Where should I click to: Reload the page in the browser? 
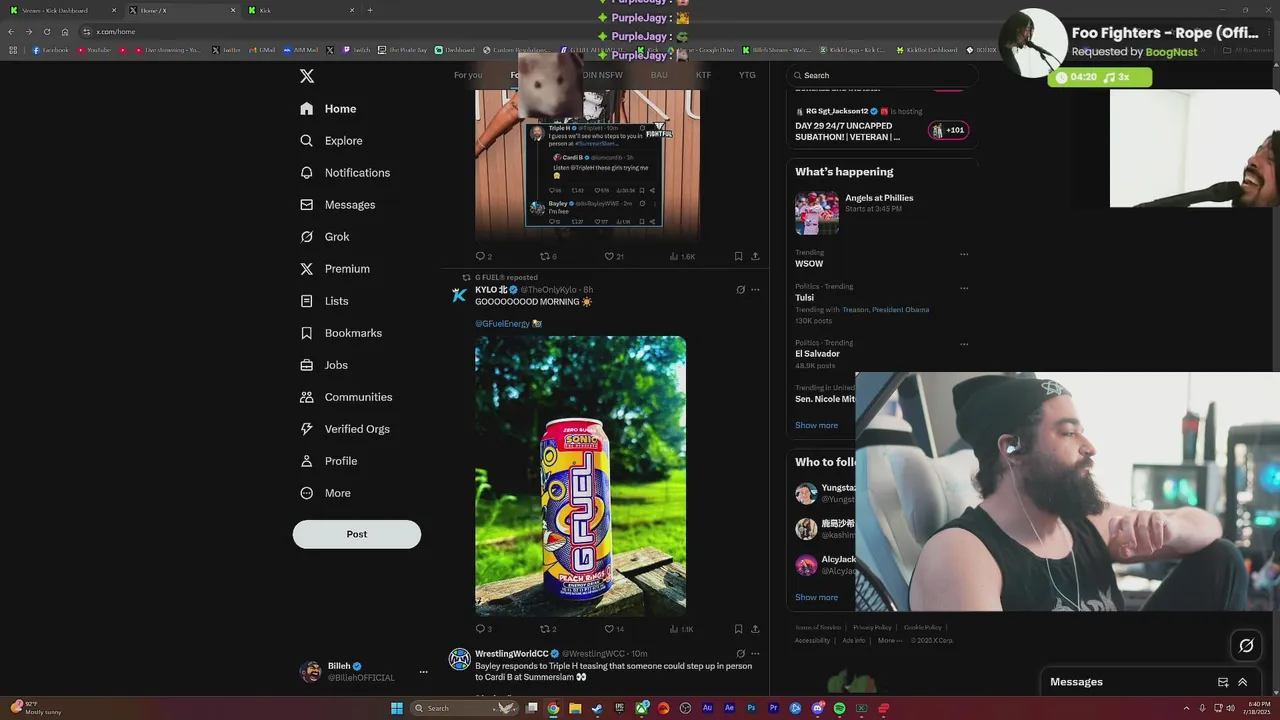point(46,32)
